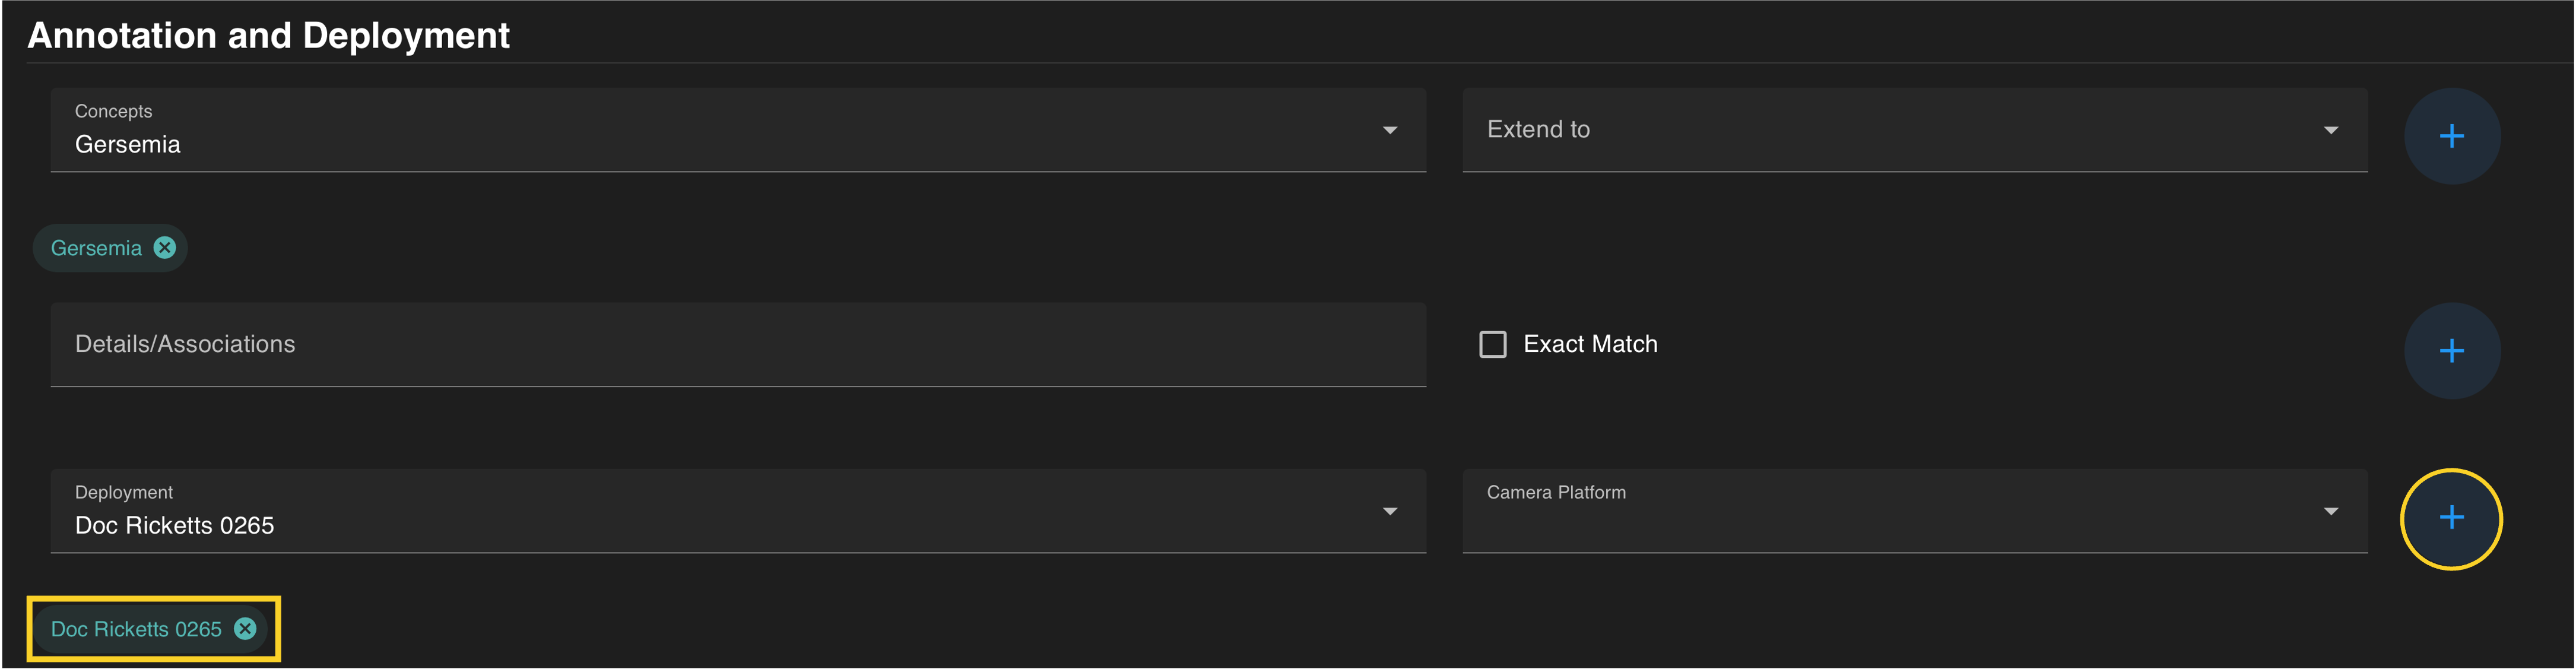The width and height of the screenshot is (2576, 669).
Task: Click the plus button beside Camera Platform
Action: click(2451, 518)
